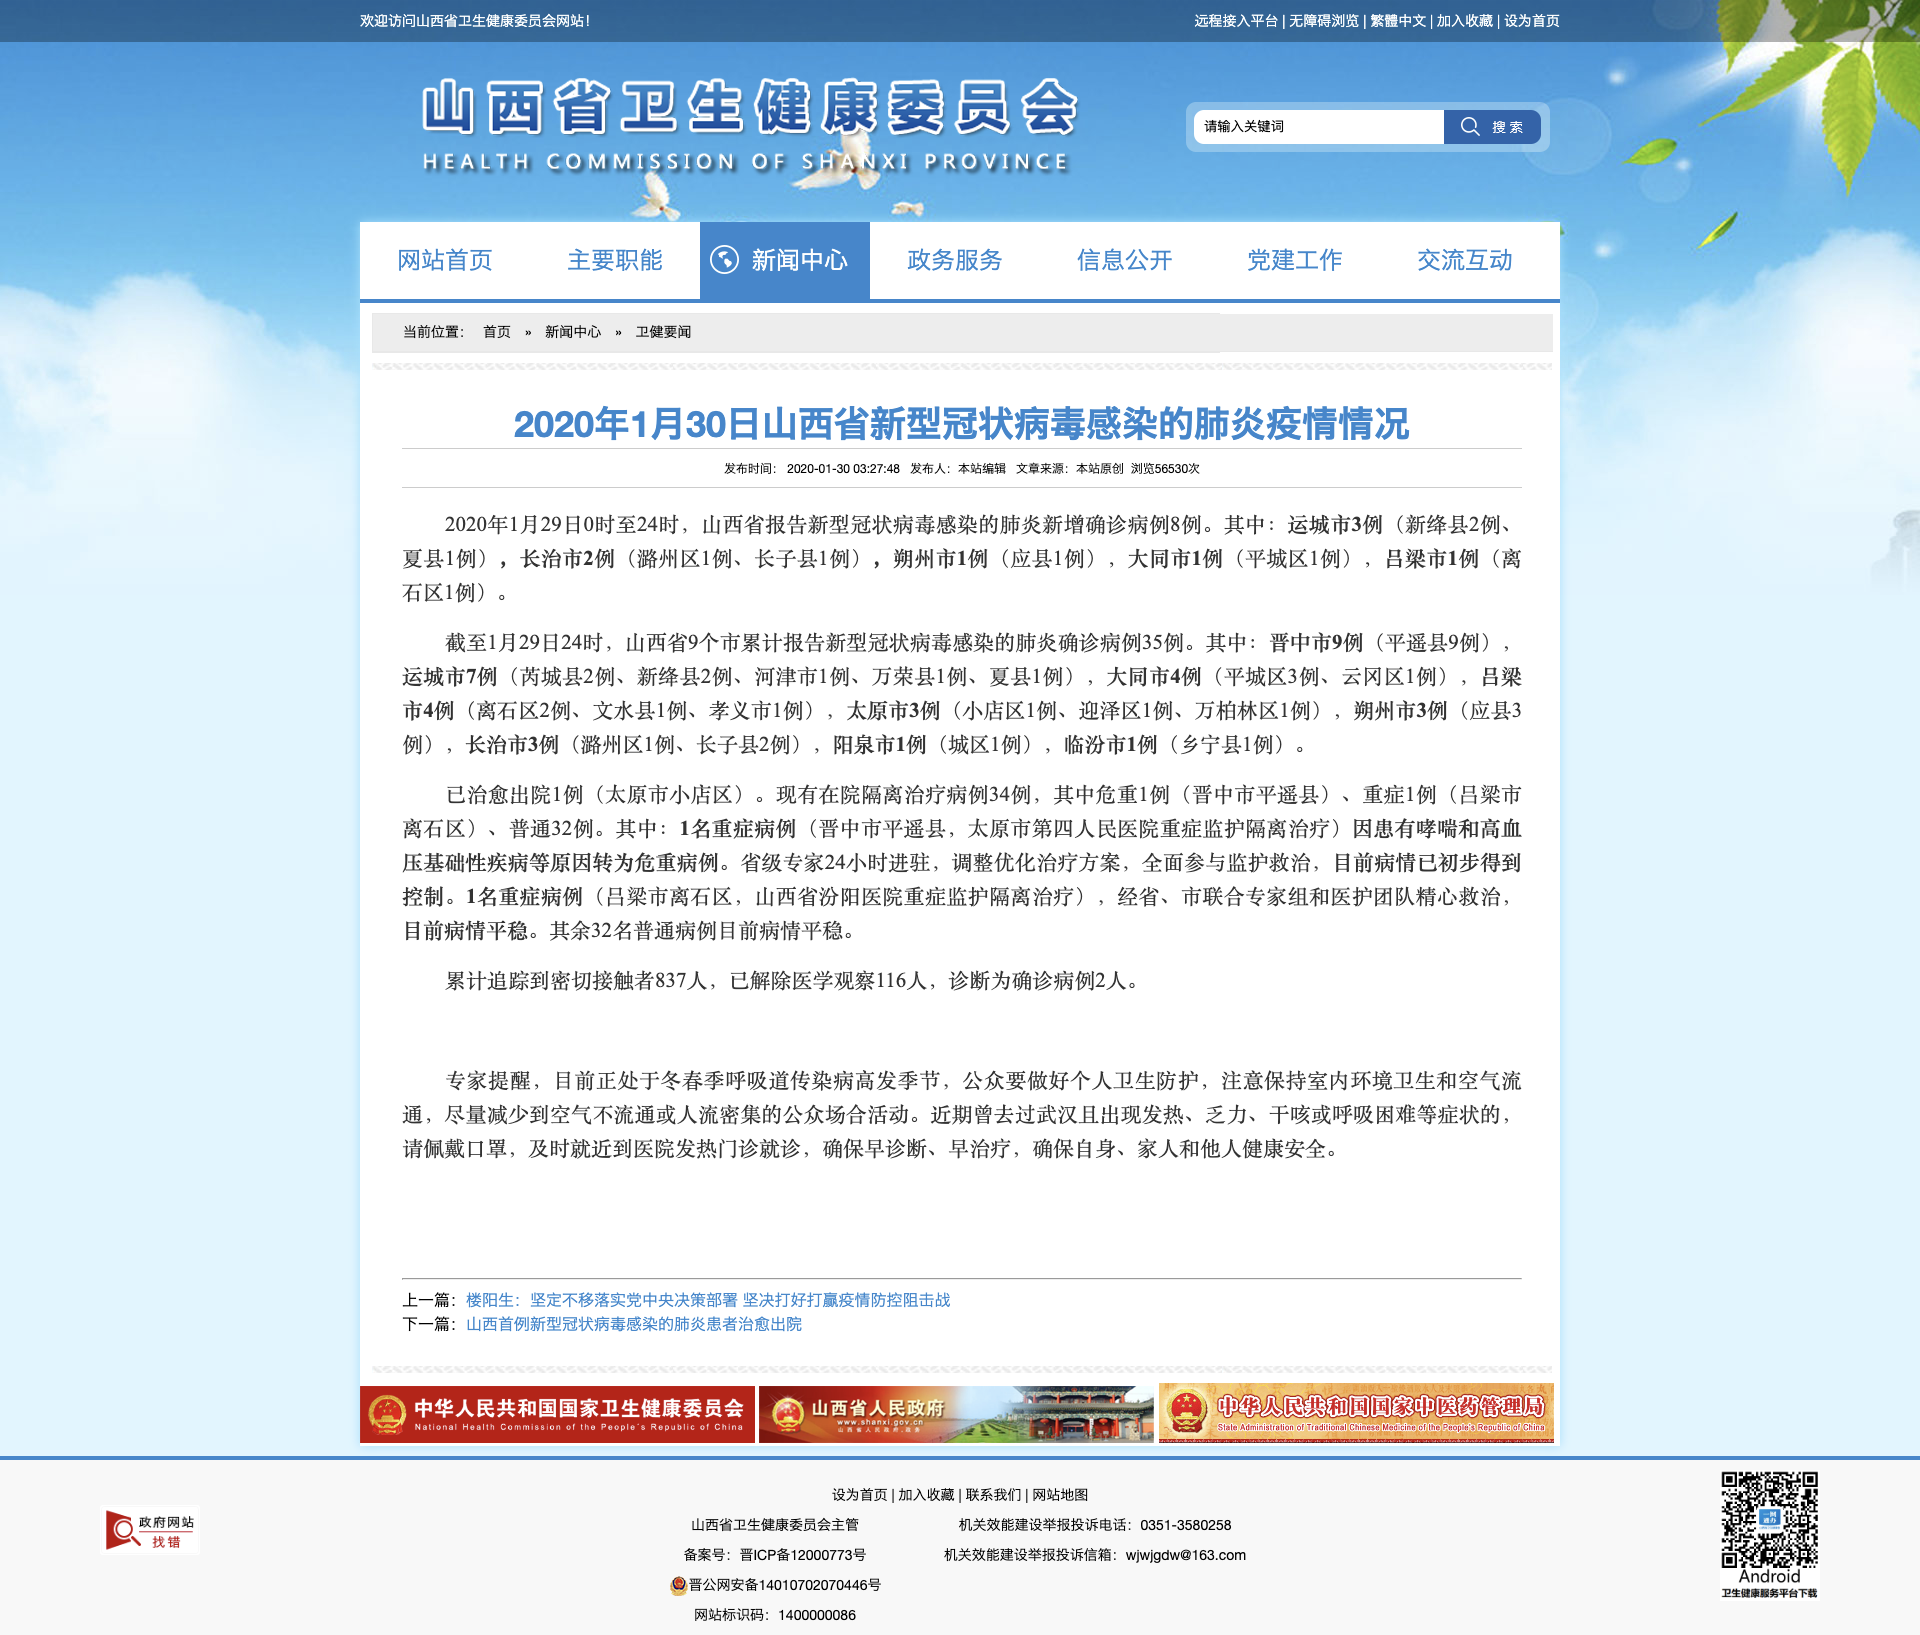Open the 信息公开 navigation tab

click(1125, 260)
